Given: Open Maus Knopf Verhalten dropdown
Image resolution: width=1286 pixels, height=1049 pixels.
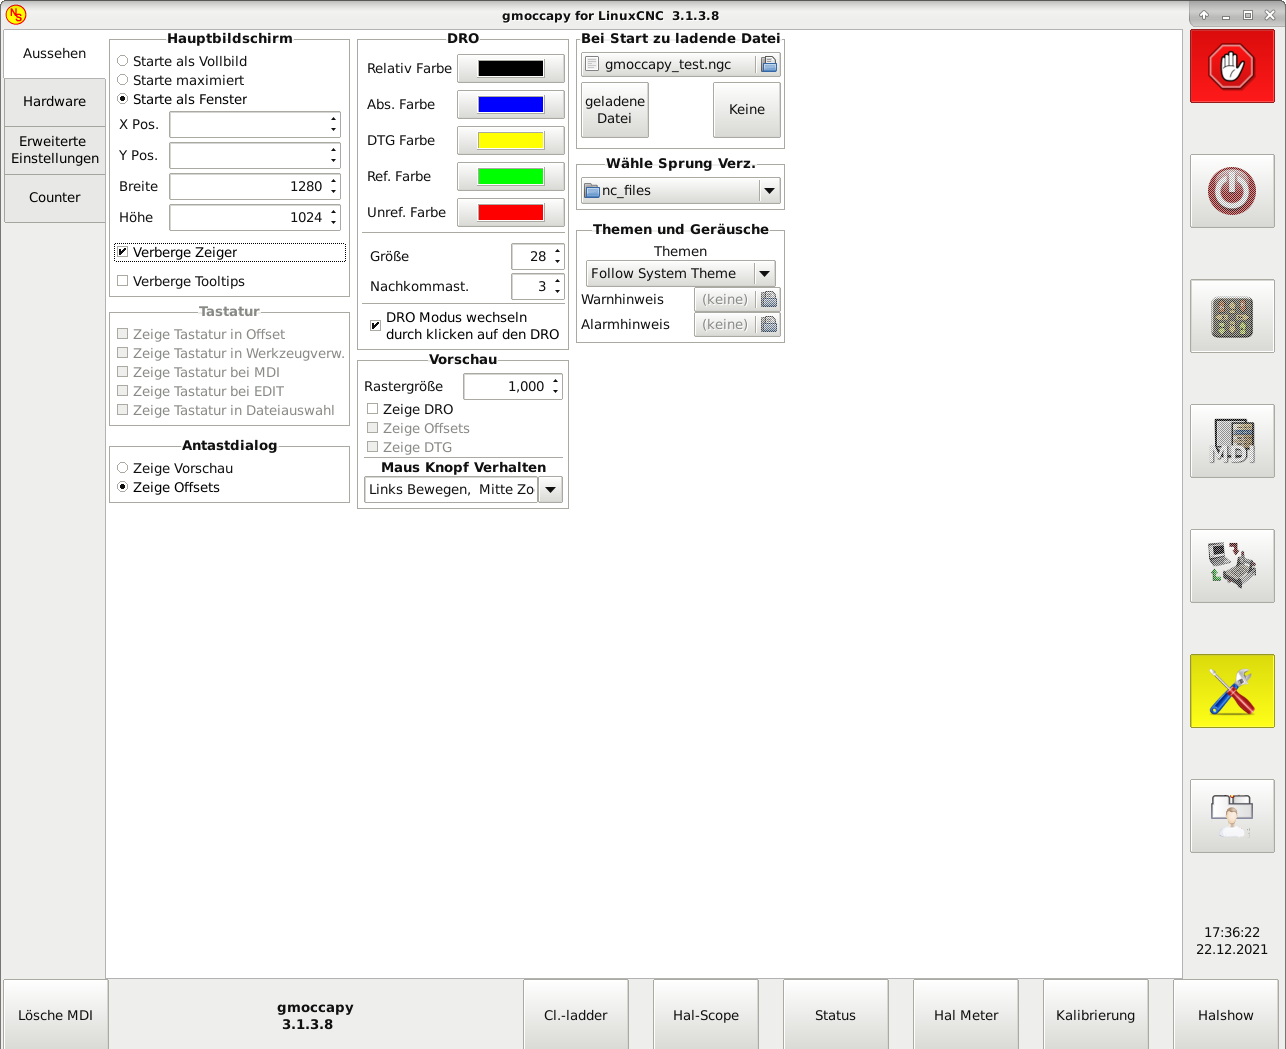Looking at the screenshot, I should (x=463, y=489).
